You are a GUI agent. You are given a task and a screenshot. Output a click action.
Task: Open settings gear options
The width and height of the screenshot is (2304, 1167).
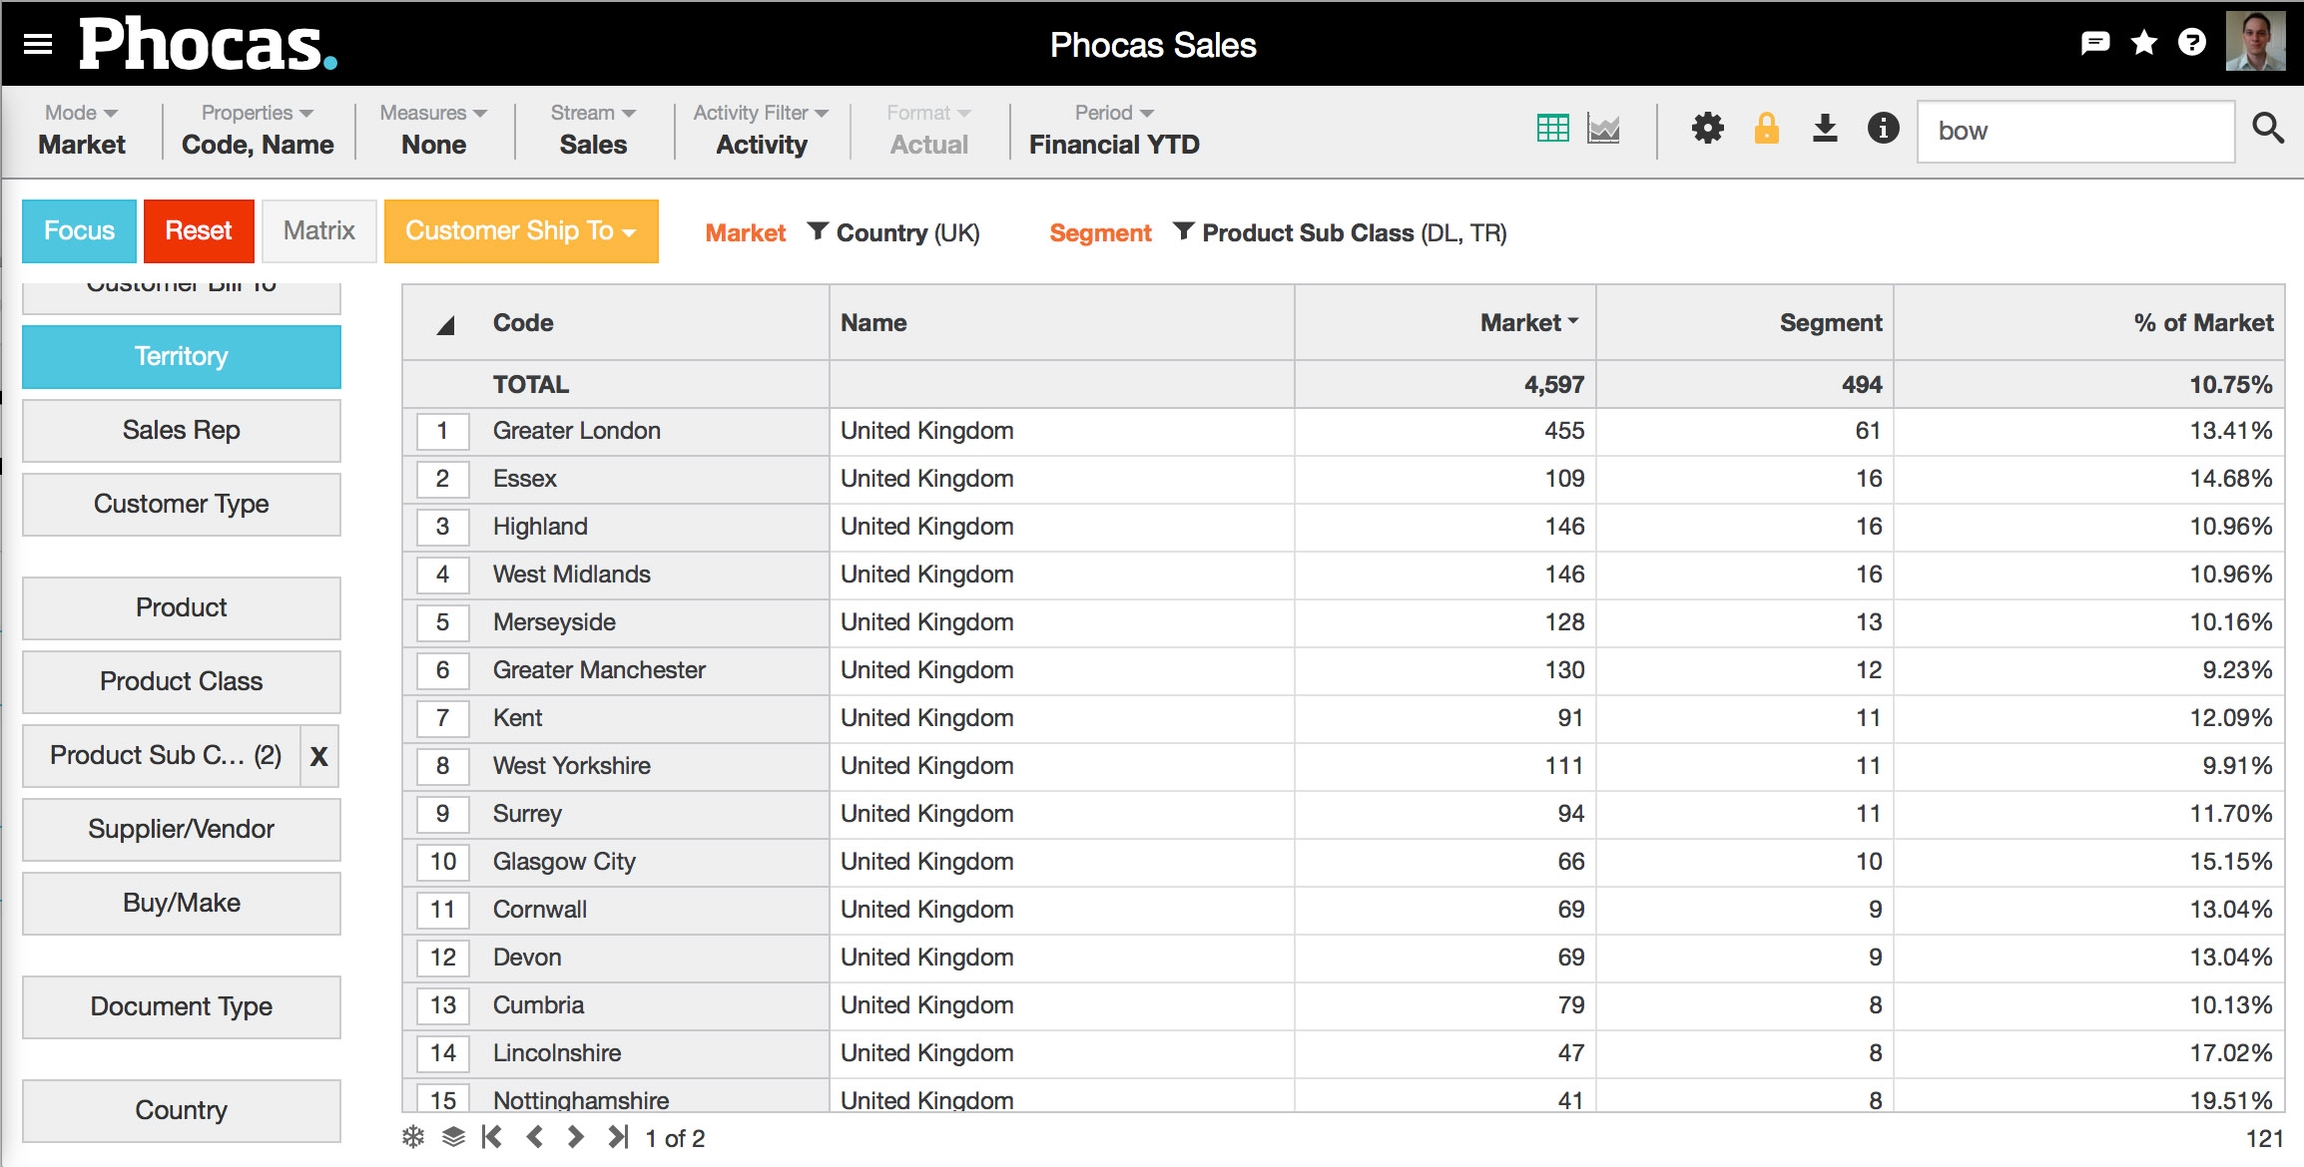tap(1707, 129)
